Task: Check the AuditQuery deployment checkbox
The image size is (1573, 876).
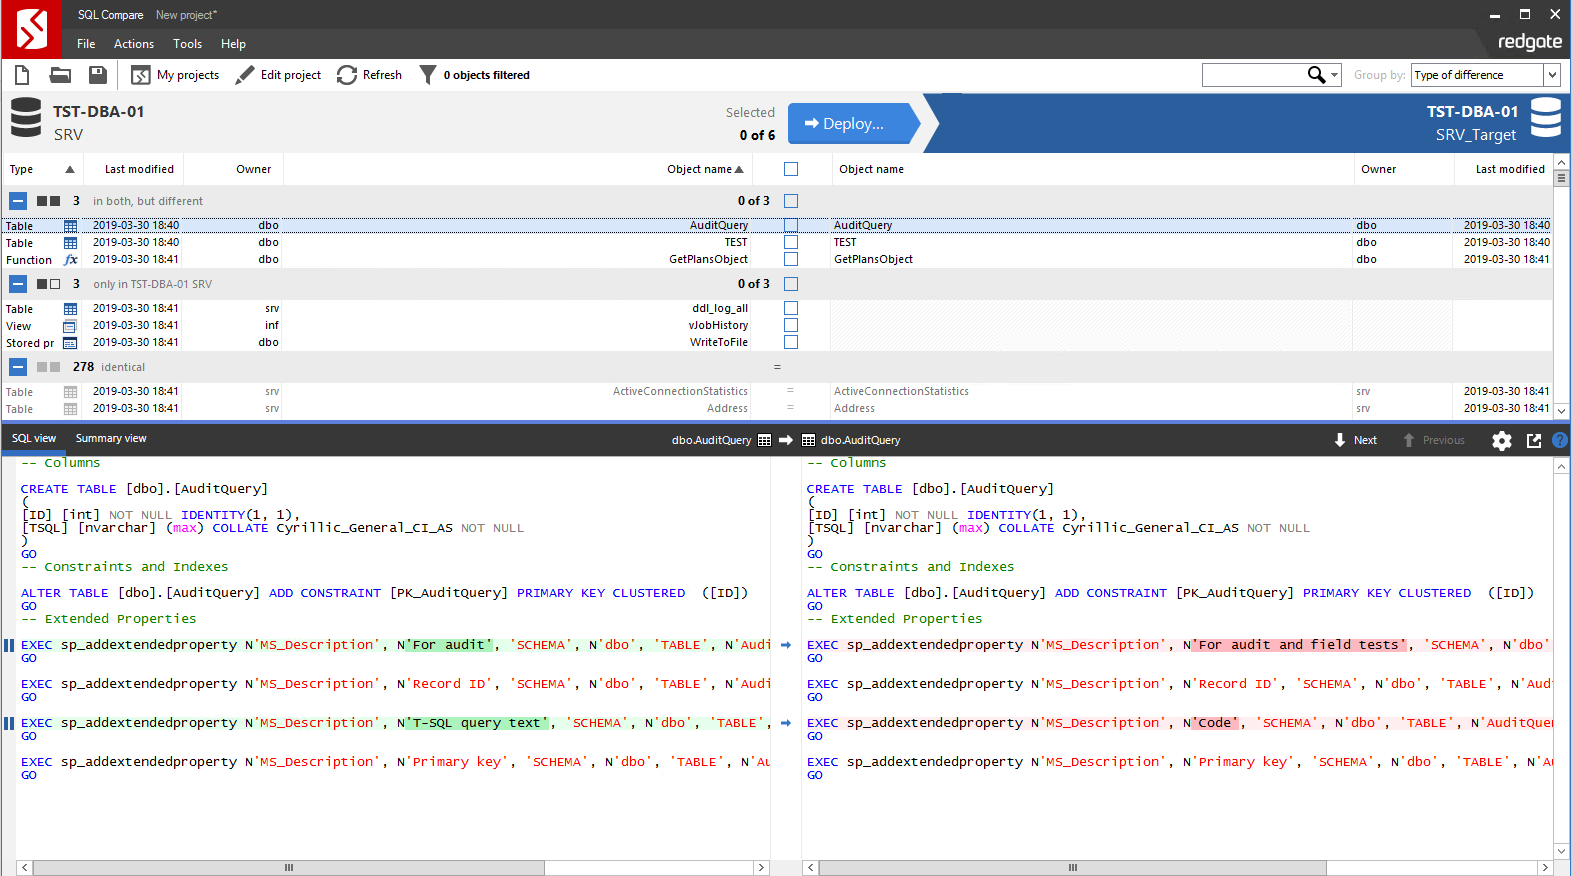Action: [791, 225]
